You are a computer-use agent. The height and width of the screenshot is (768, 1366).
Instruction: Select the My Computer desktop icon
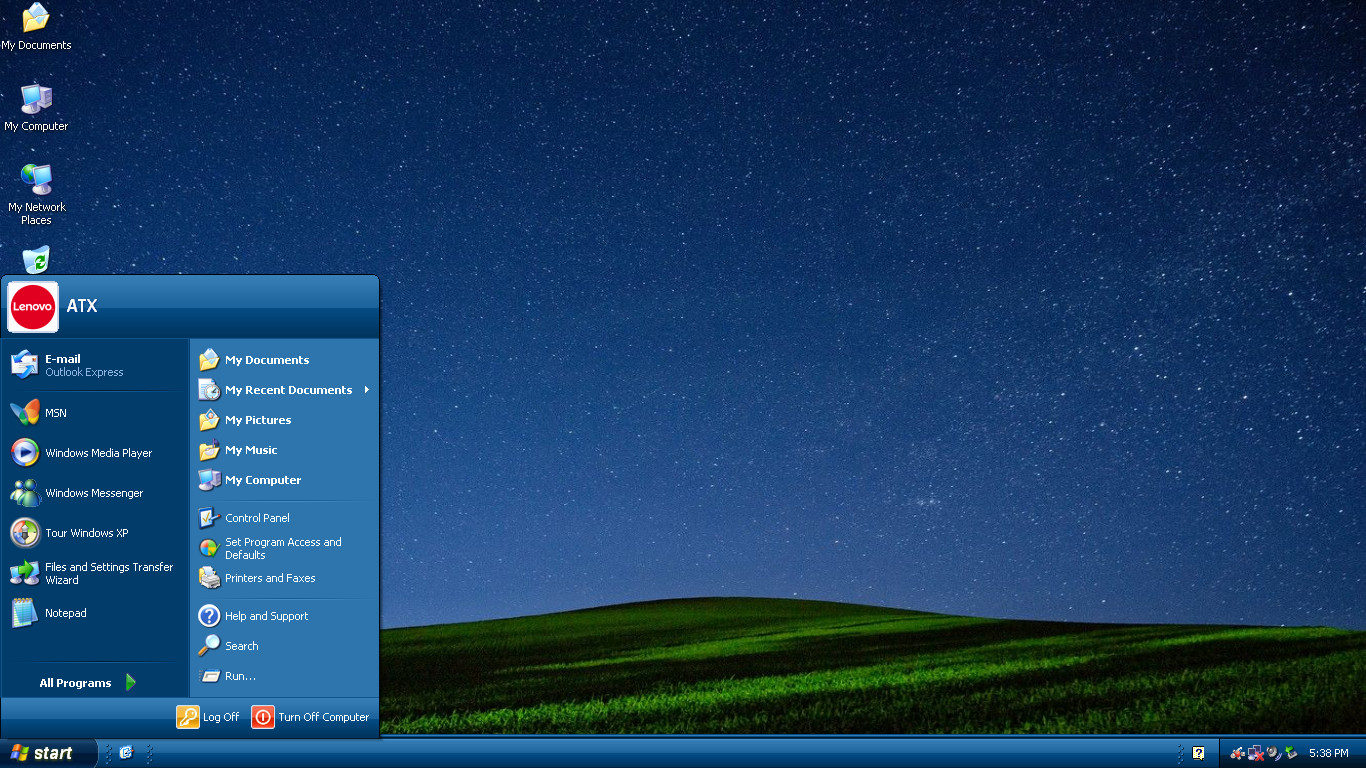click(x=36, y=108)
